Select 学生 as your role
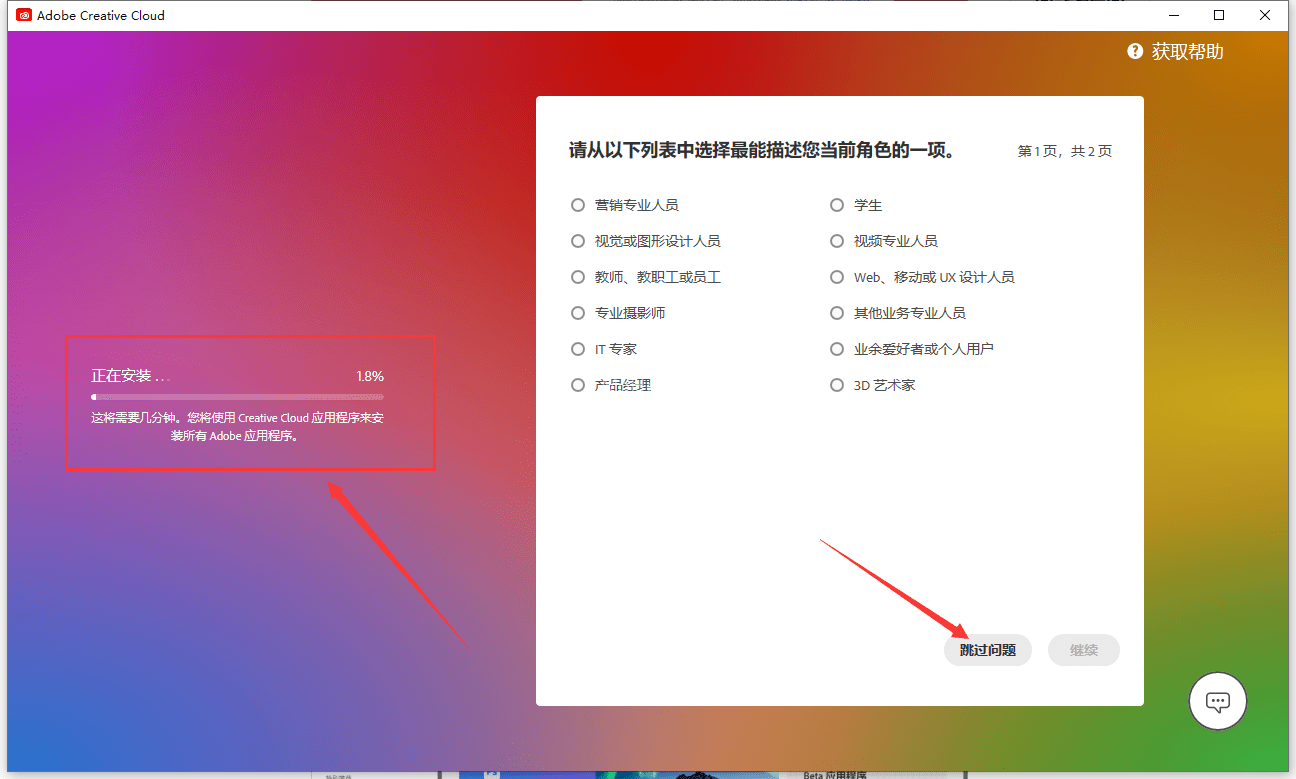The width and height of the screenshot is (1296, 779). pos(837,205)
